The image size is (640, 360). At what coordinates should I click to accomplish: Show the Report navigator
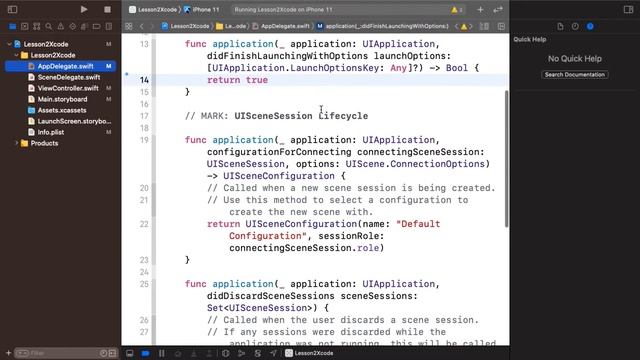[x=109, y=27]
